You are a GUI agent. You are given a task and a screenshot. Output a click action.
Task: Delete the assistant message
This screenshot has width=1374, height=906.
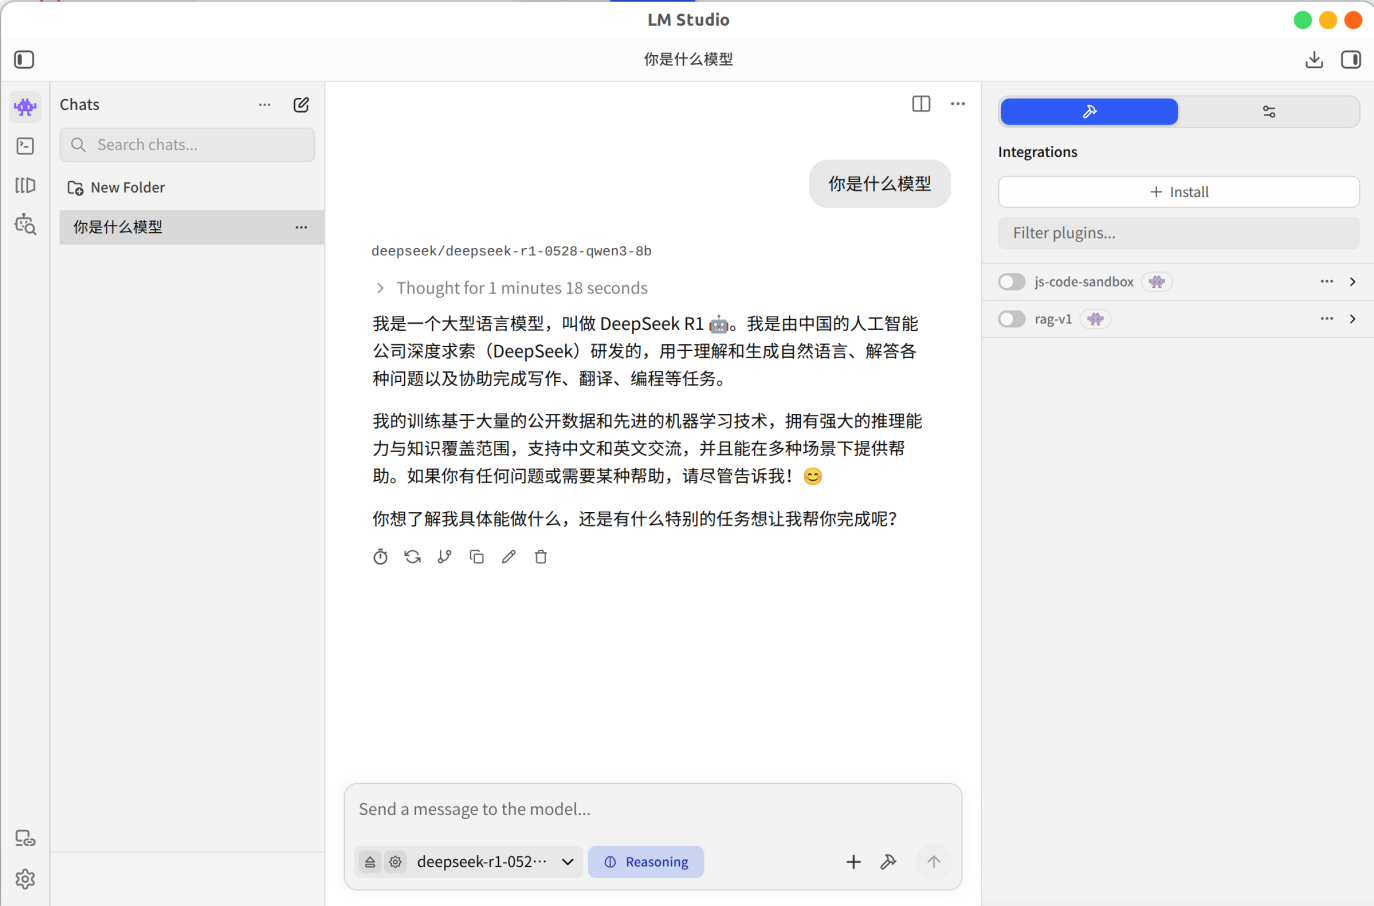click(x=541, y=557)
